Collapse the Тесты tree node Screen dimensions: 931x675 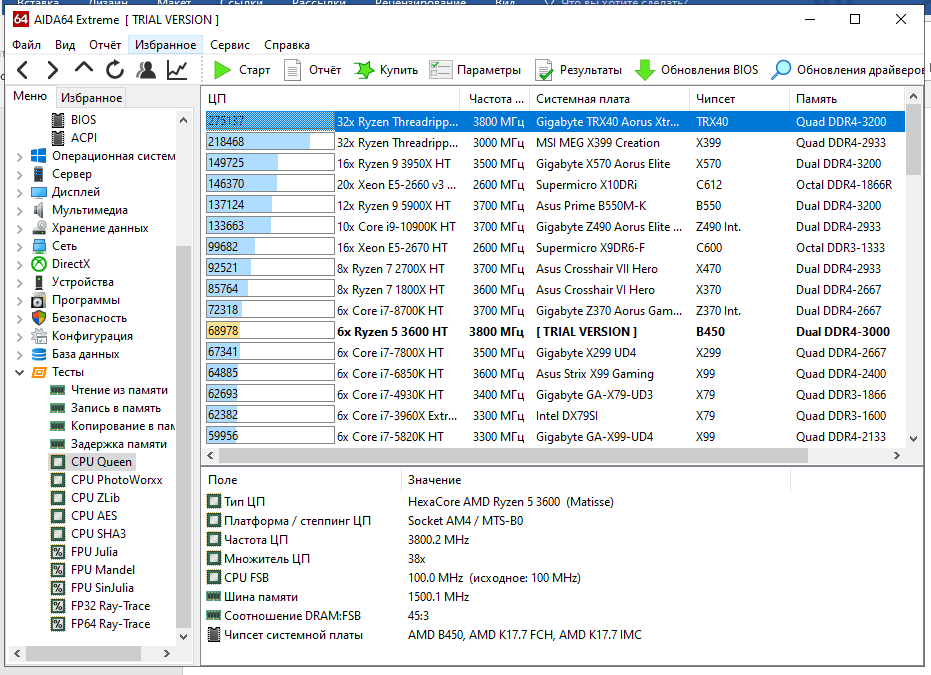coord(20,372)
